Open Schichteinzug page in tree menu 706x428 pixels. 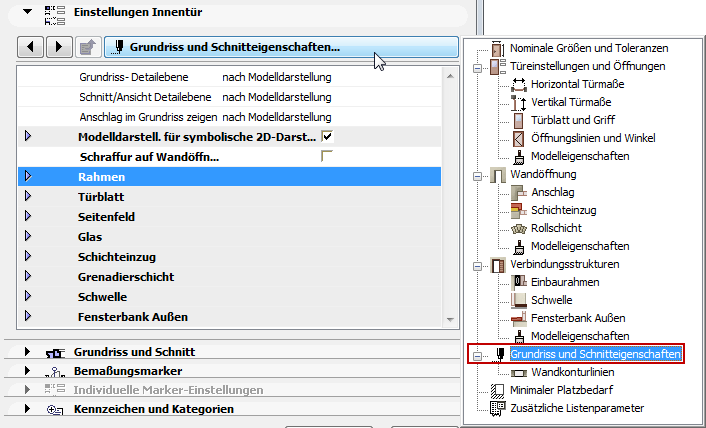pyautogui.click(x=564, y=210)
